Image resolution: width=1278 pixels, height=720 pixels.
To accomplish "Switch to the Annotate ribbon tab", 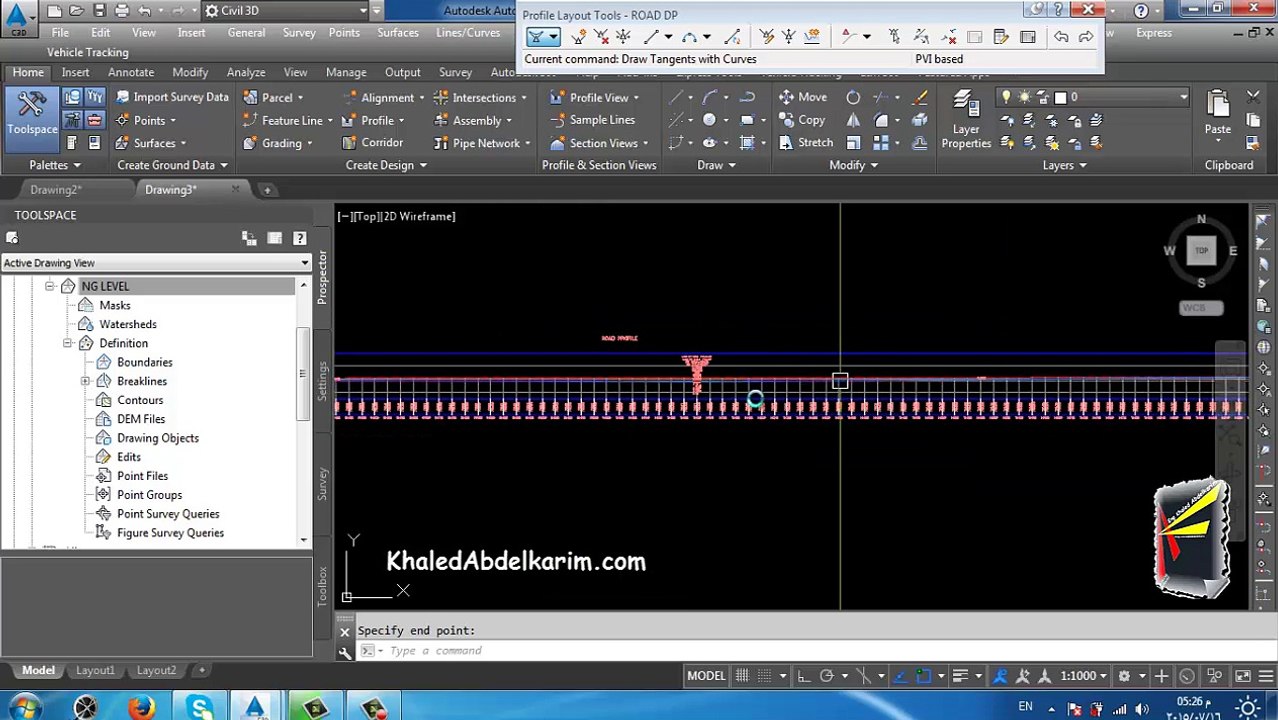I will tap(131, 72).
